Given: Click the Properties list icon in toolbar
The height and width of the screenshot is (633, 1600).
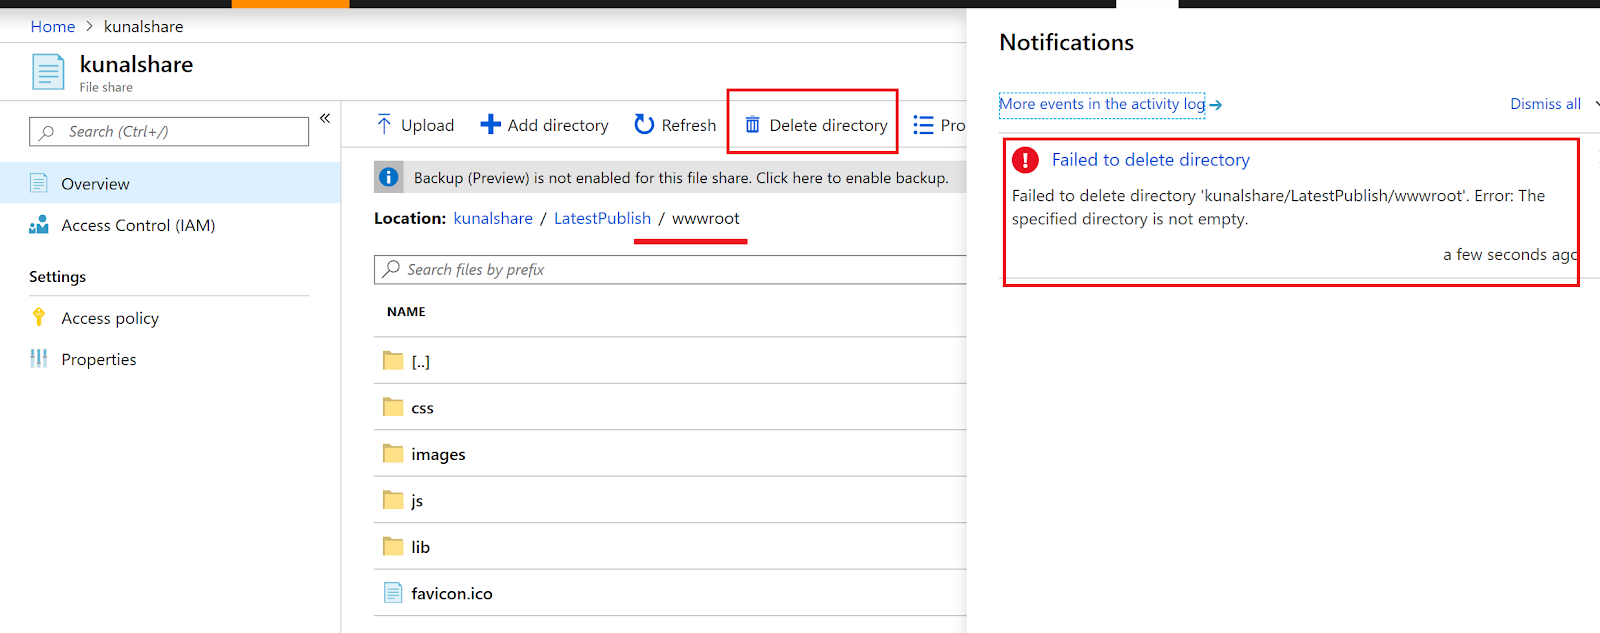Looking at the screenshot, I should click(x=923, y=125).
